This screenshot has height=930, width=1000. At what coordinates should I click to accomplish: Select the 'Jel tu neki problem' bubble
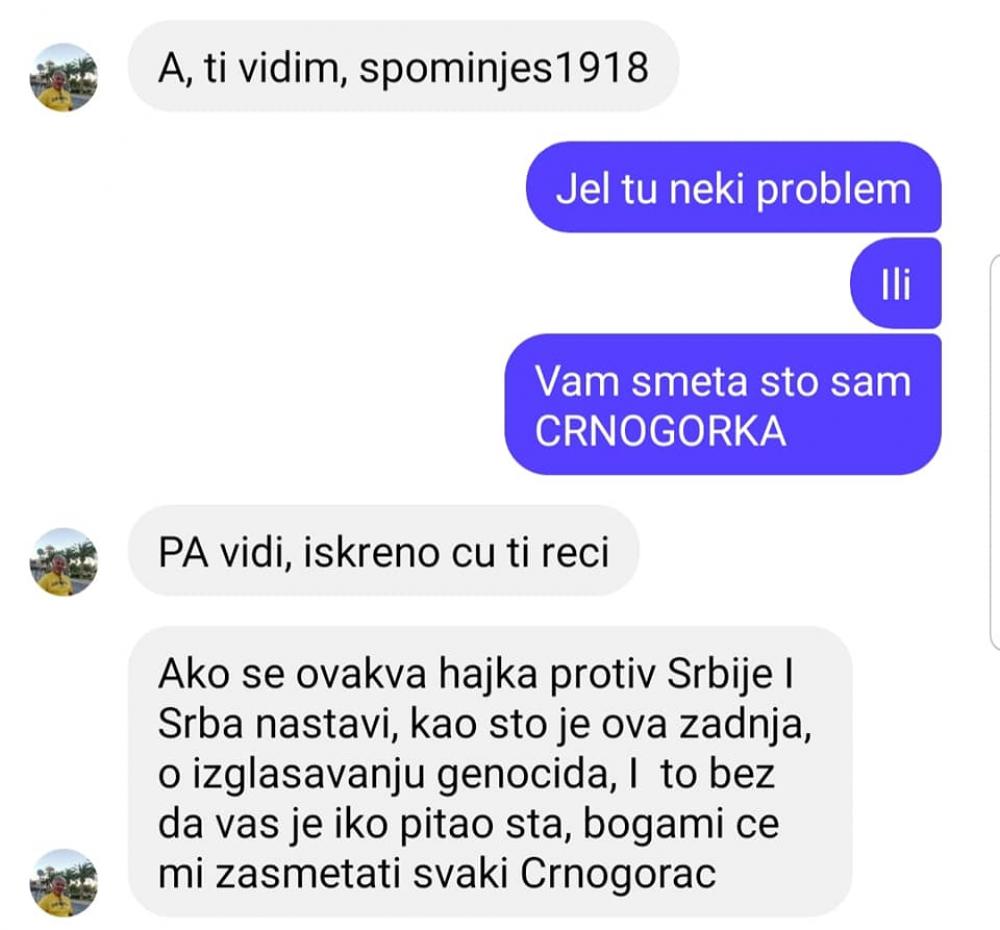(733, 188)
